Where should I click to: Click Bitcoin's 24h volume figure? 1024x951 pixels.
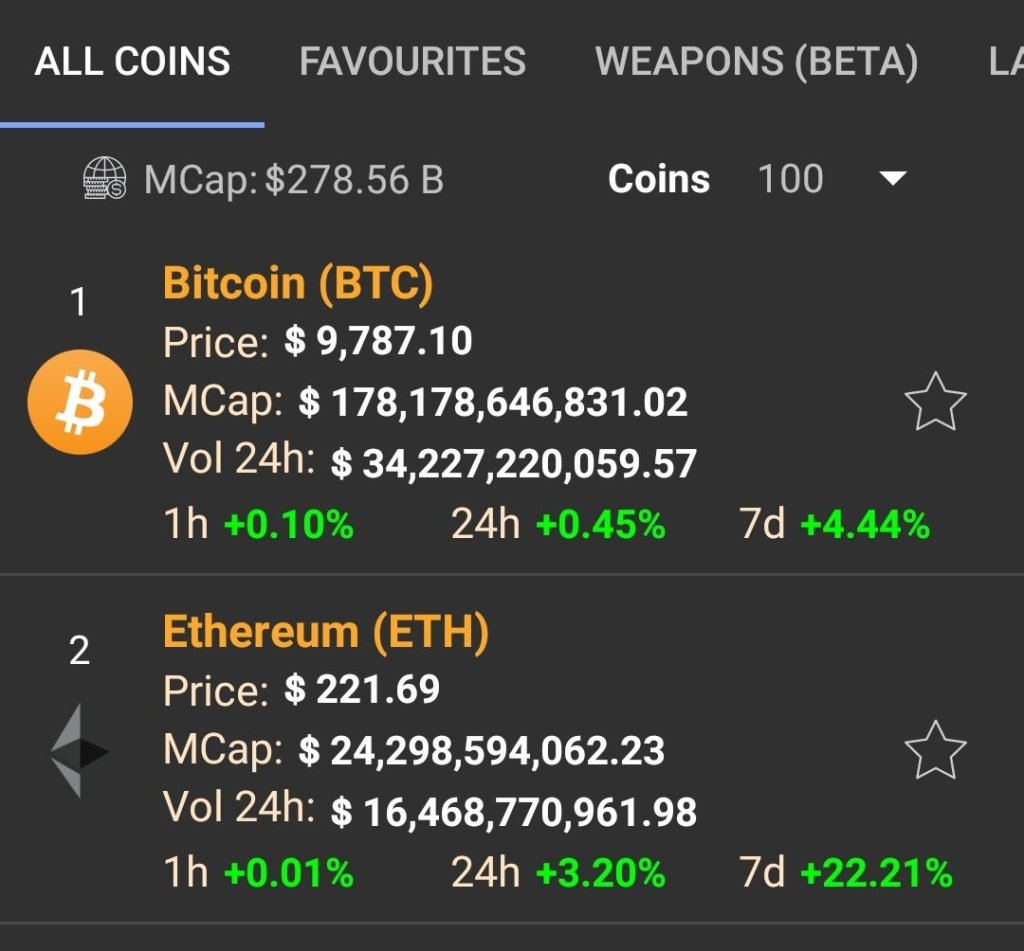(x=514, y=463)
